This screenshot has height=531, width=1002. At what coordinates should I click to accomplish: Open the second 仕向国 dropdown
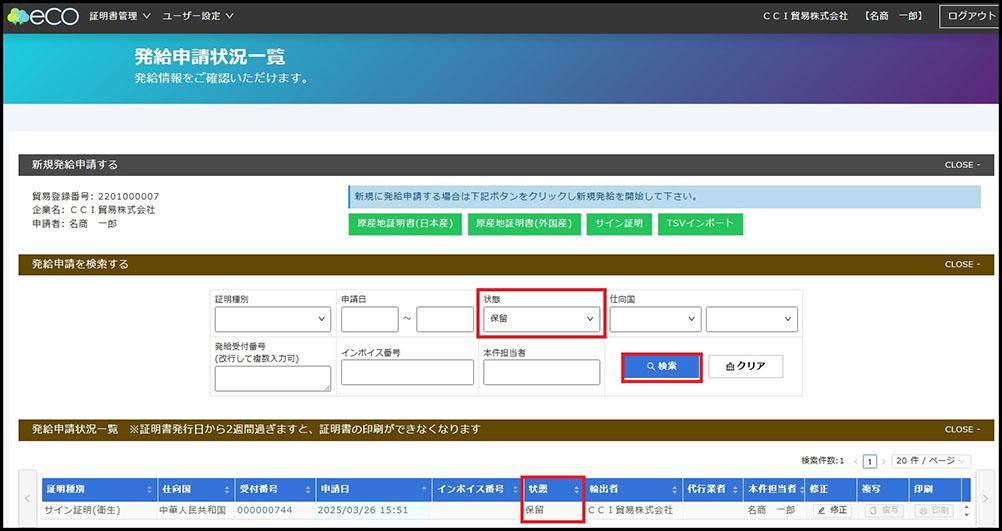pos(752,319)
